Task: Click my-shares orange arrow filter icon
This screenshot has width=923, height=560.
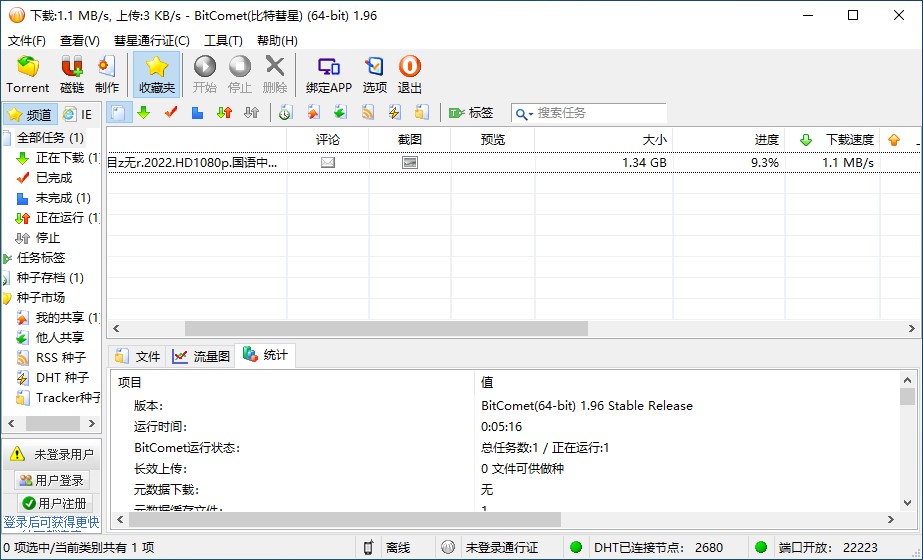Action: tap(313, 112)
